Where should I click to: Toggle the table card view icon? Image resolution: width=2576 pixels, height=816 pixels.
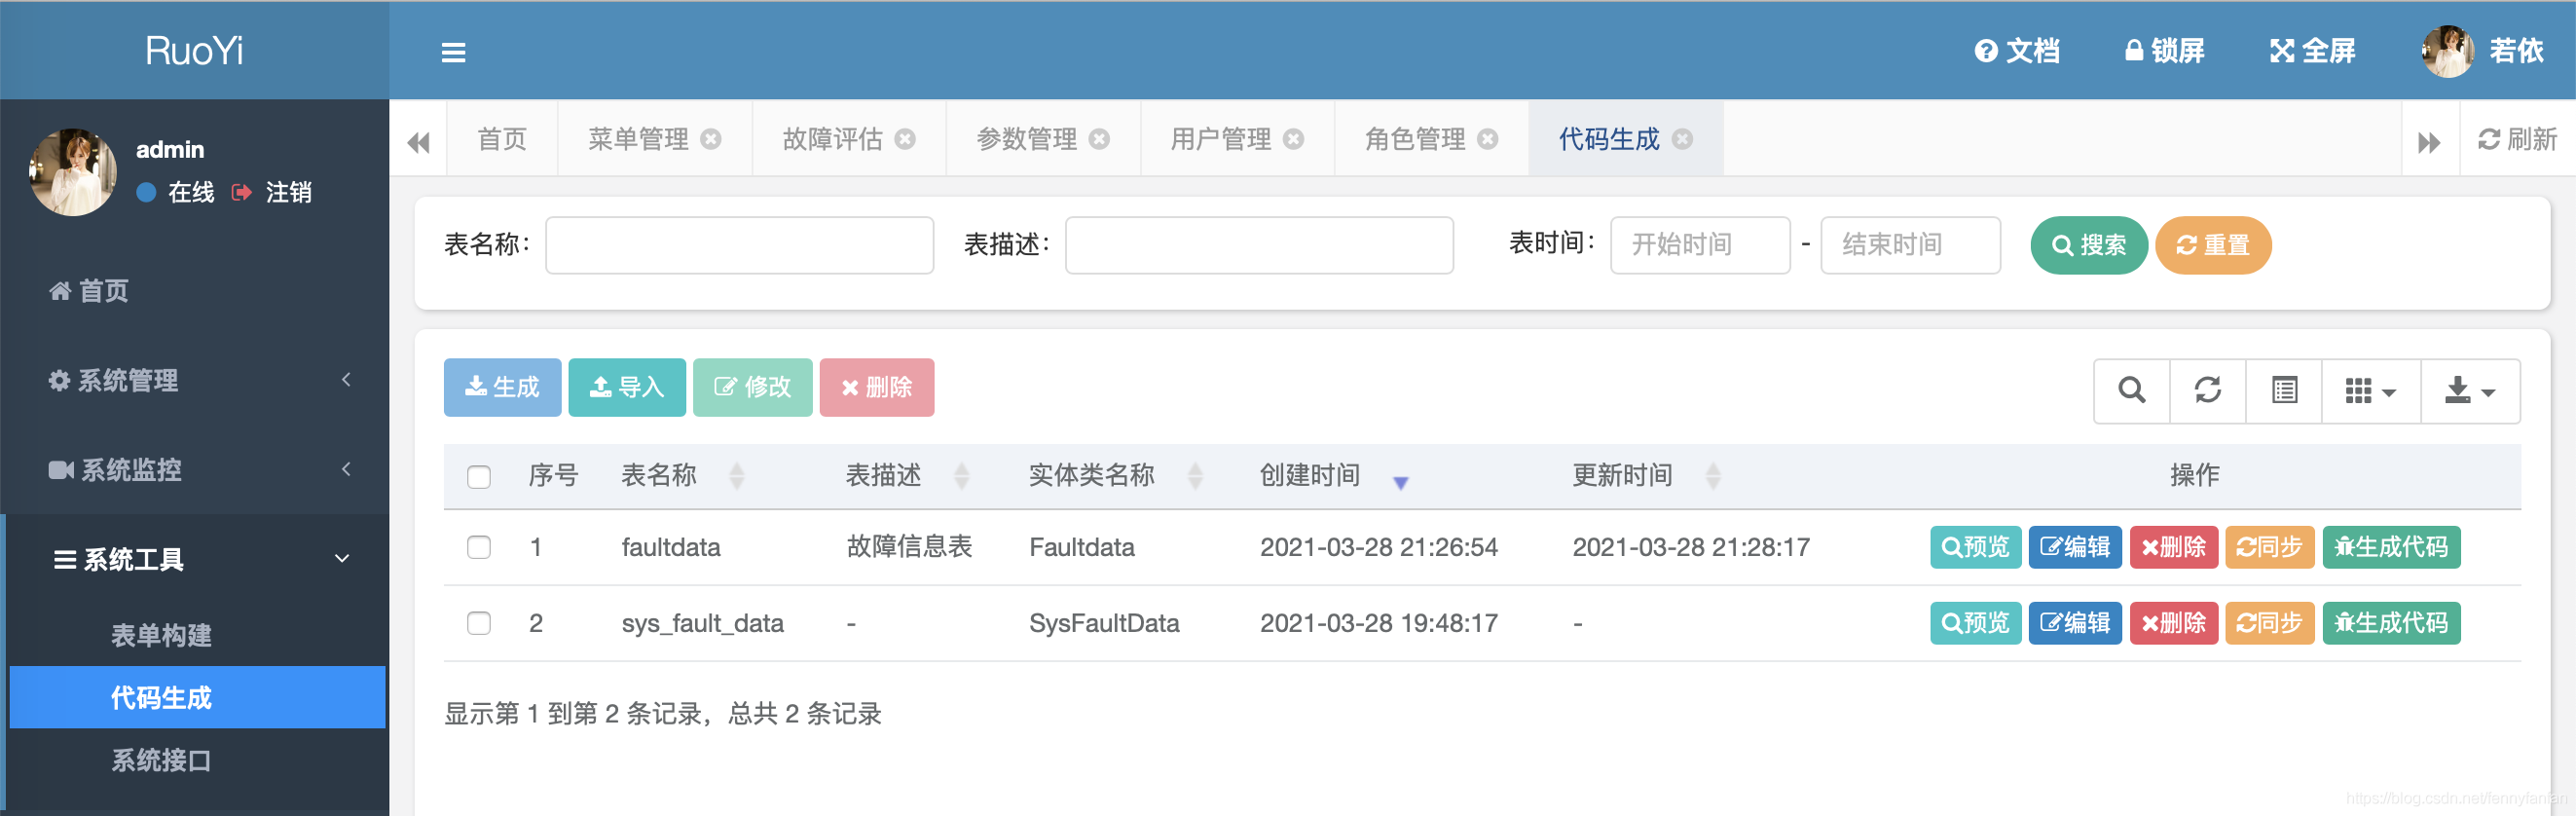pyautogui.click(x=2284, y=390)
